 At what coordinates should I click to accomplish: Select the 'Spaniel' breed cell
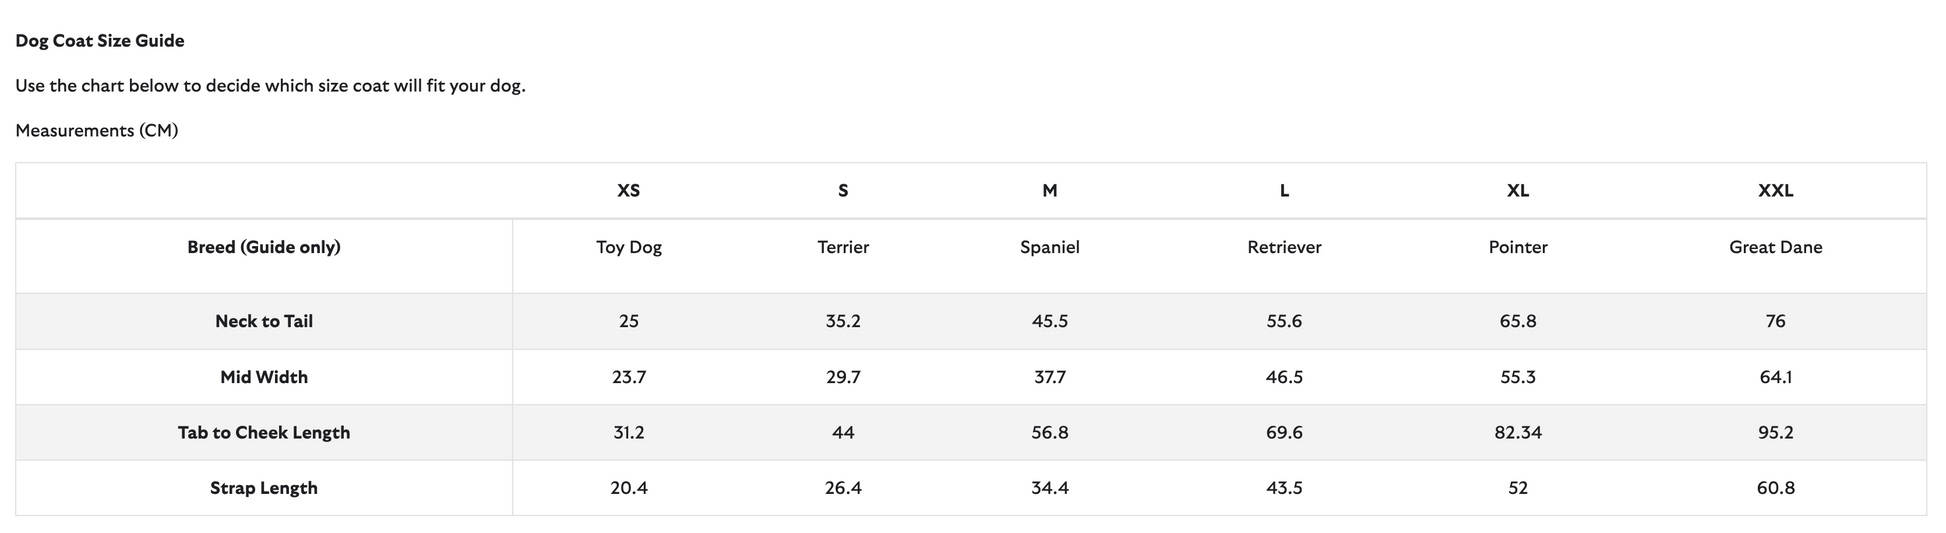tap(1049, 247)
